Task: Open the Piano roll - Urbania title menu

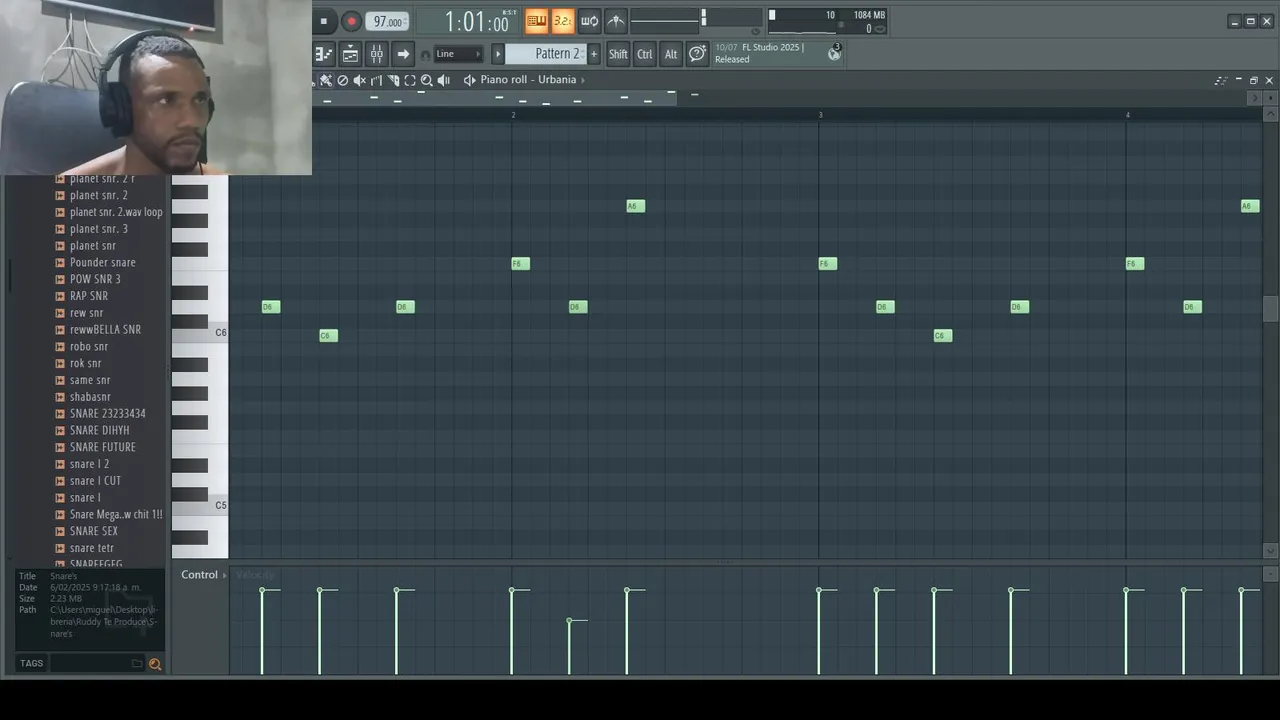Action: 528,80
